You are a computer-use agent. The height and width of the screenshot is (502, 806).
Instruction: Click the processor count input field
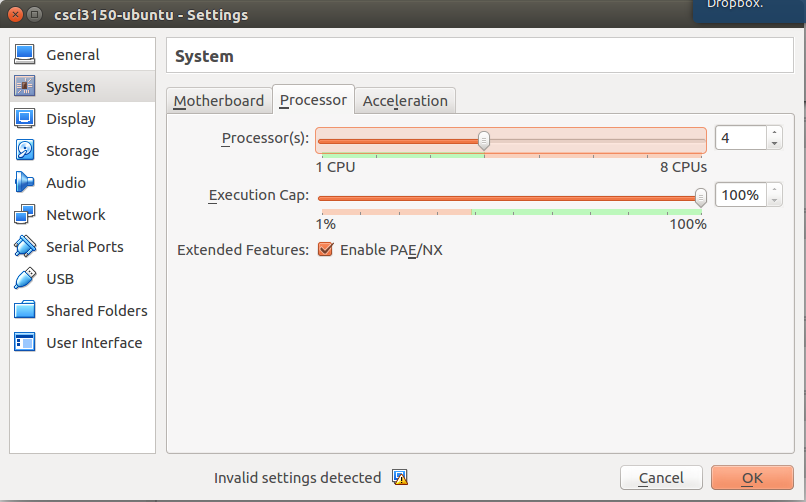[x=740, y=139]
